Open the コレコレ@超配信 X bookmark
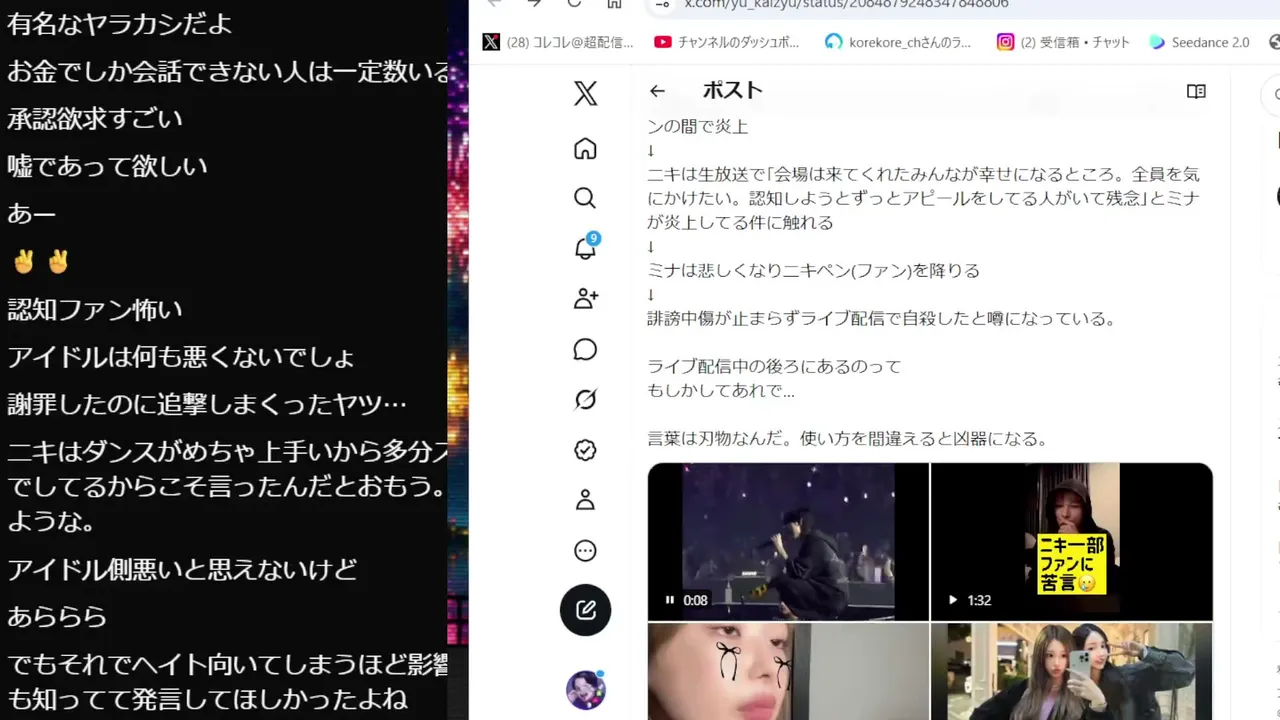The height and width of the screenshot is (720, 1280). (558, 42)
